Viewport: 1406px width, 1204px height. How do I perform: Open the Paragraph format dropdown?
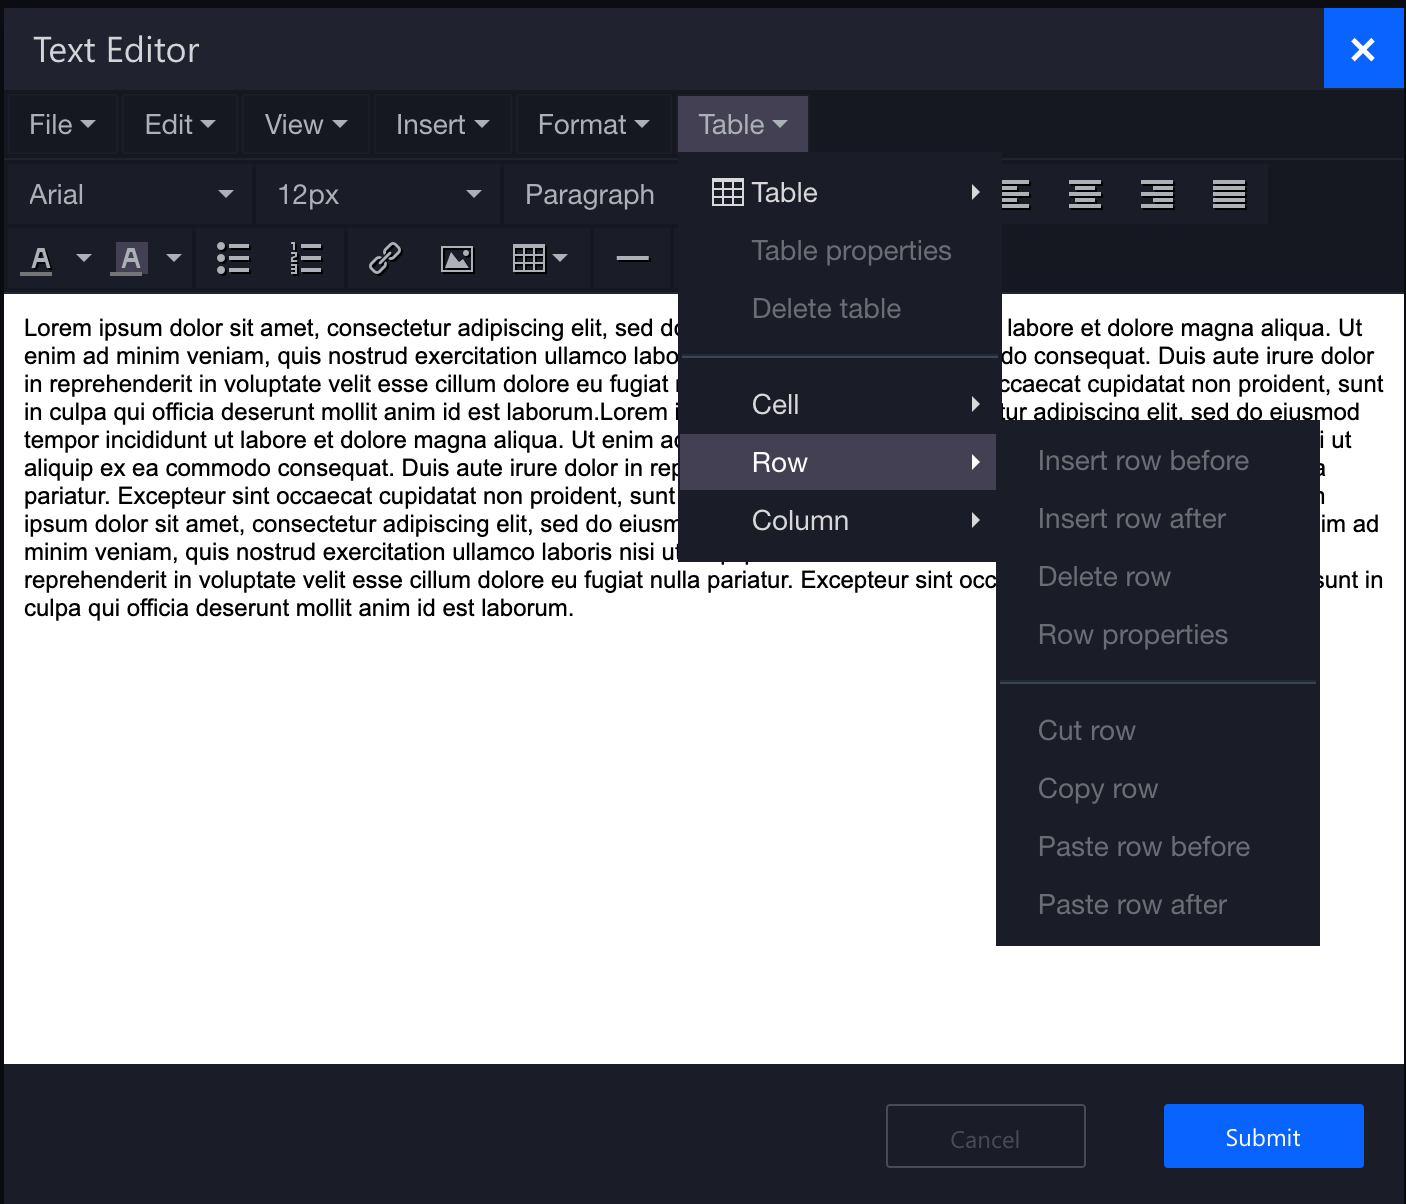590,194
